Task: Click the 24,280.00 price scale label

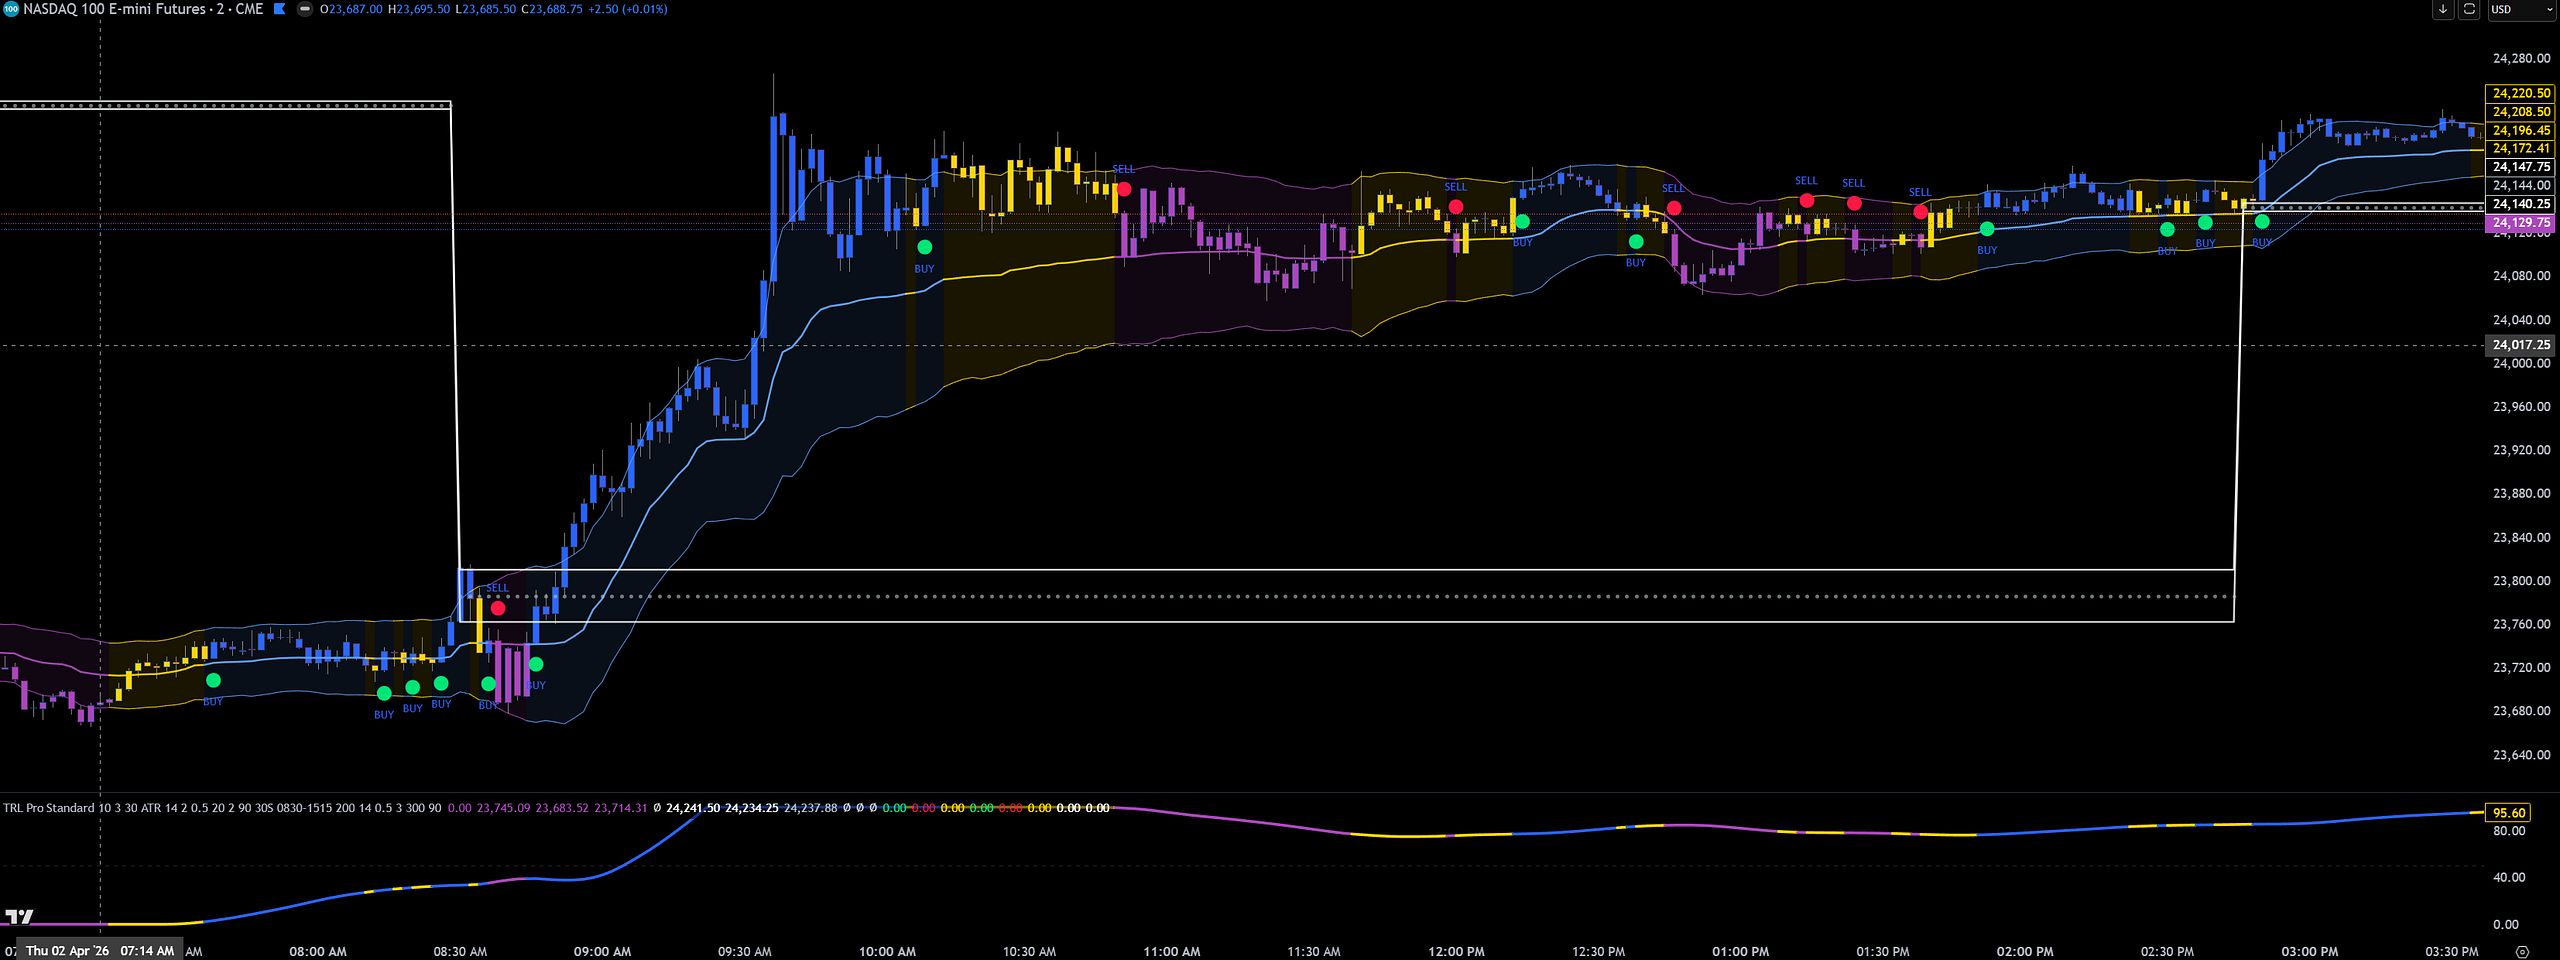Action: [x=2521, y=58]
